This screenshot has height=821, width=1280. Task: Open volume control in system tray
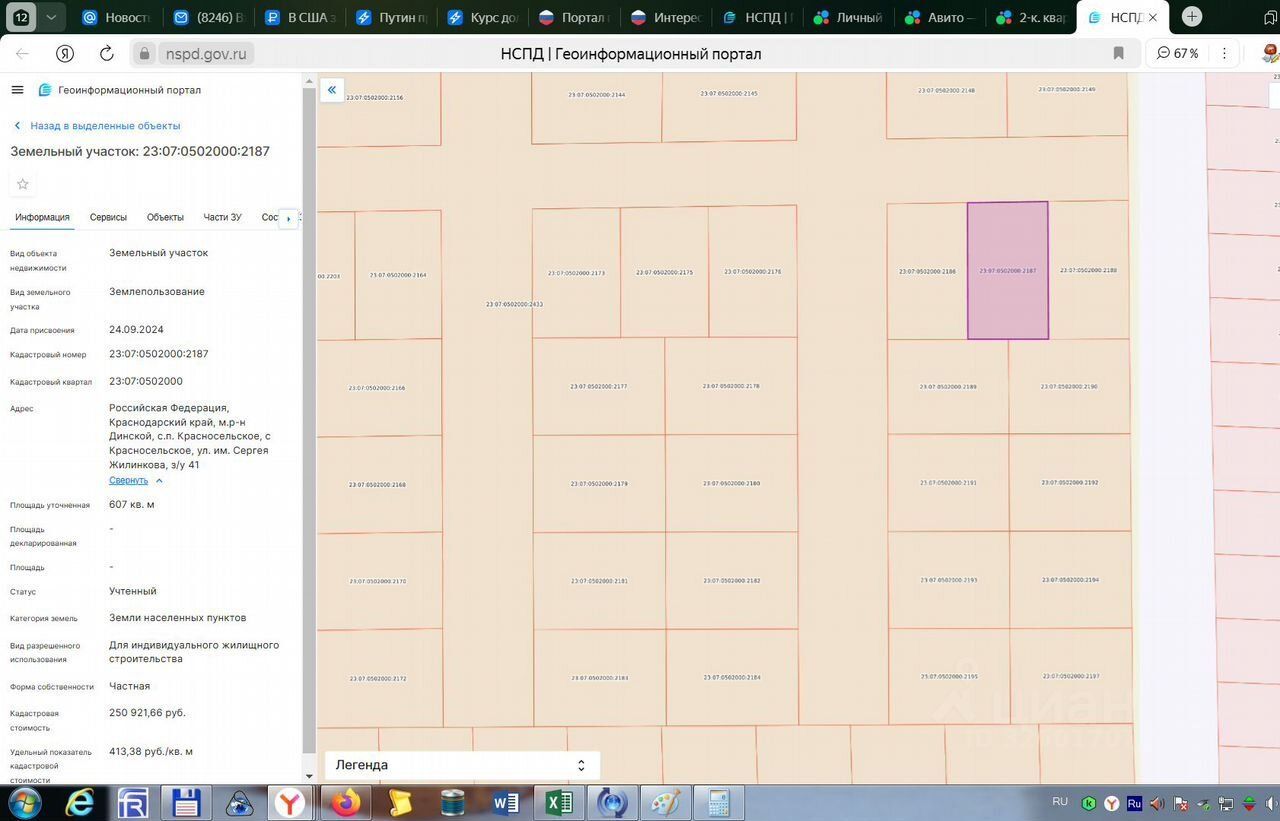click(x=1158, y=803)
